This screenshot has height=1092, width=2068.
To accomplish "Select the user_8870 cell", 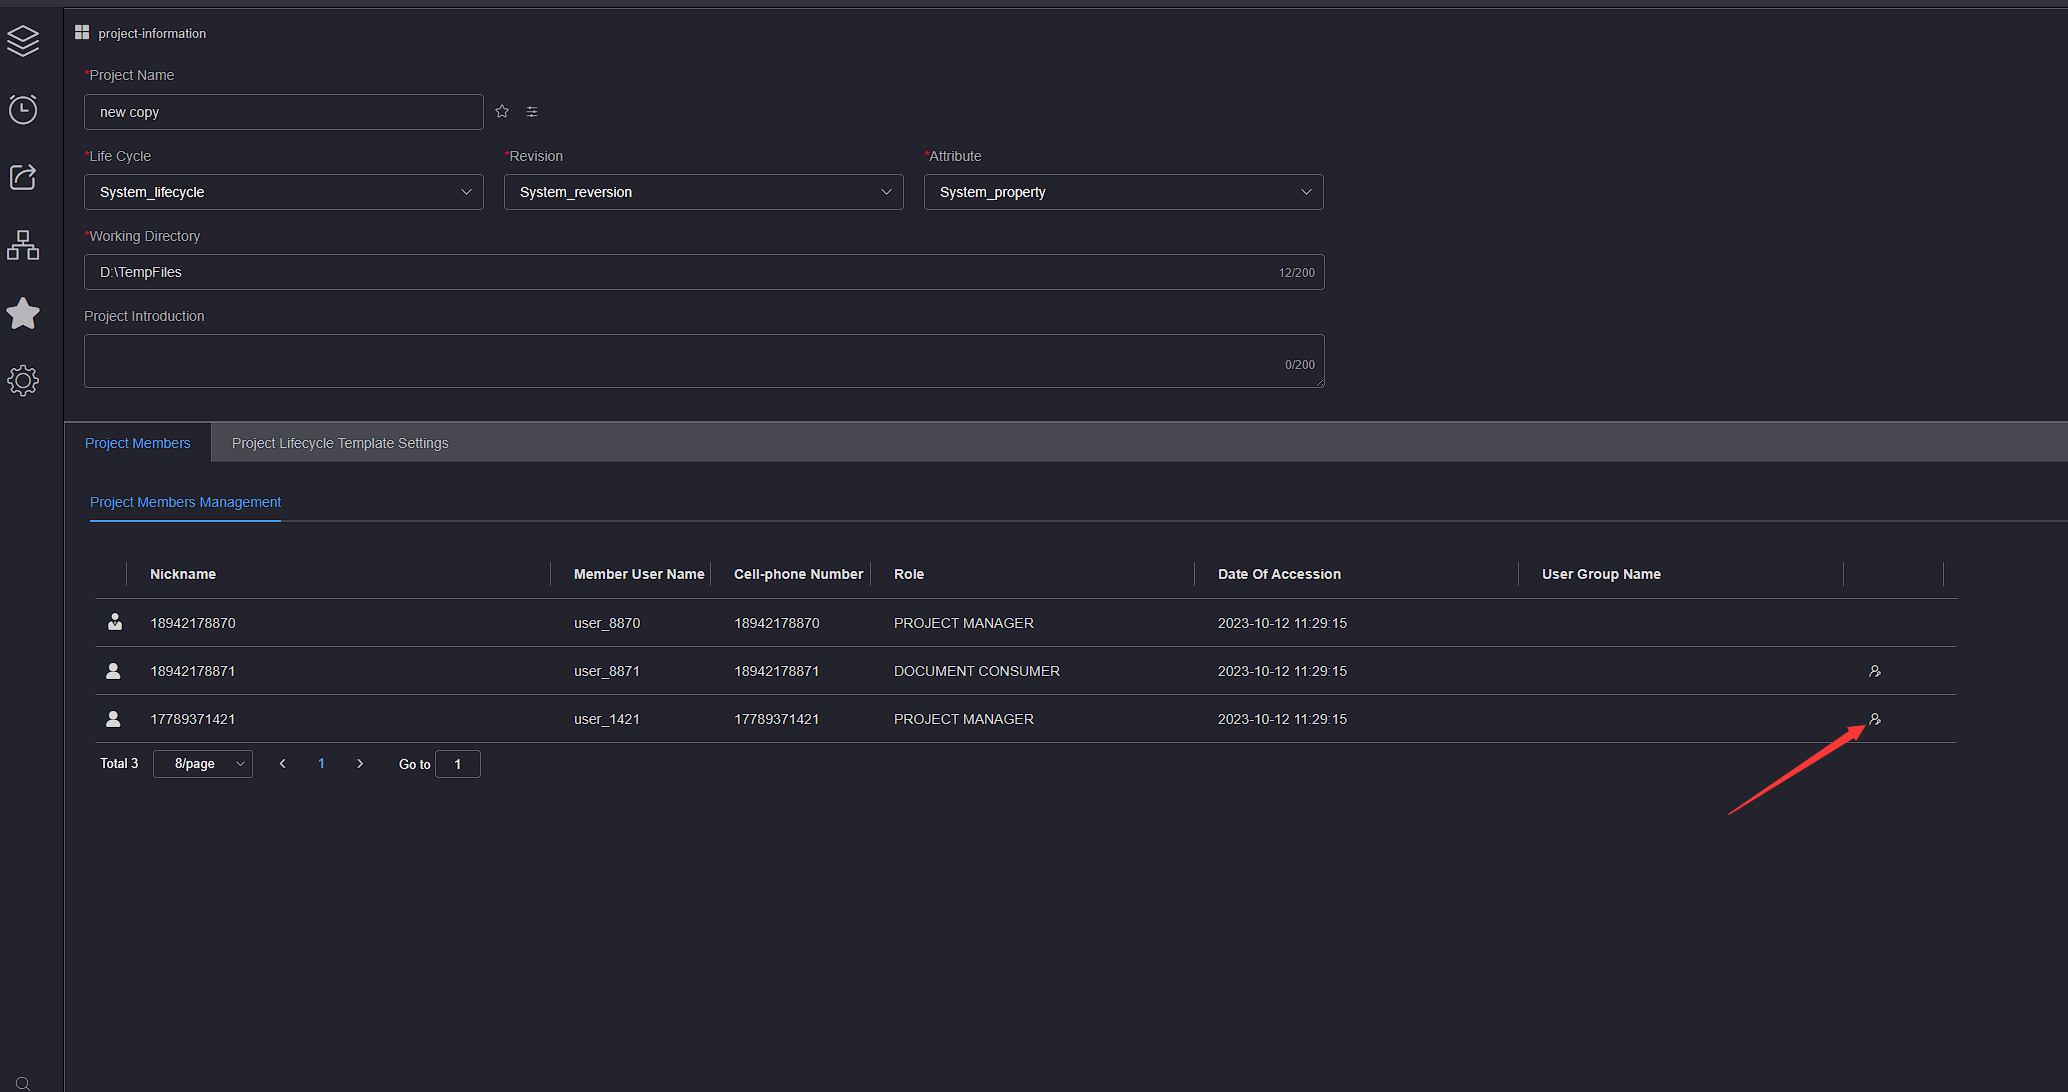I will (x=607, y=623).
